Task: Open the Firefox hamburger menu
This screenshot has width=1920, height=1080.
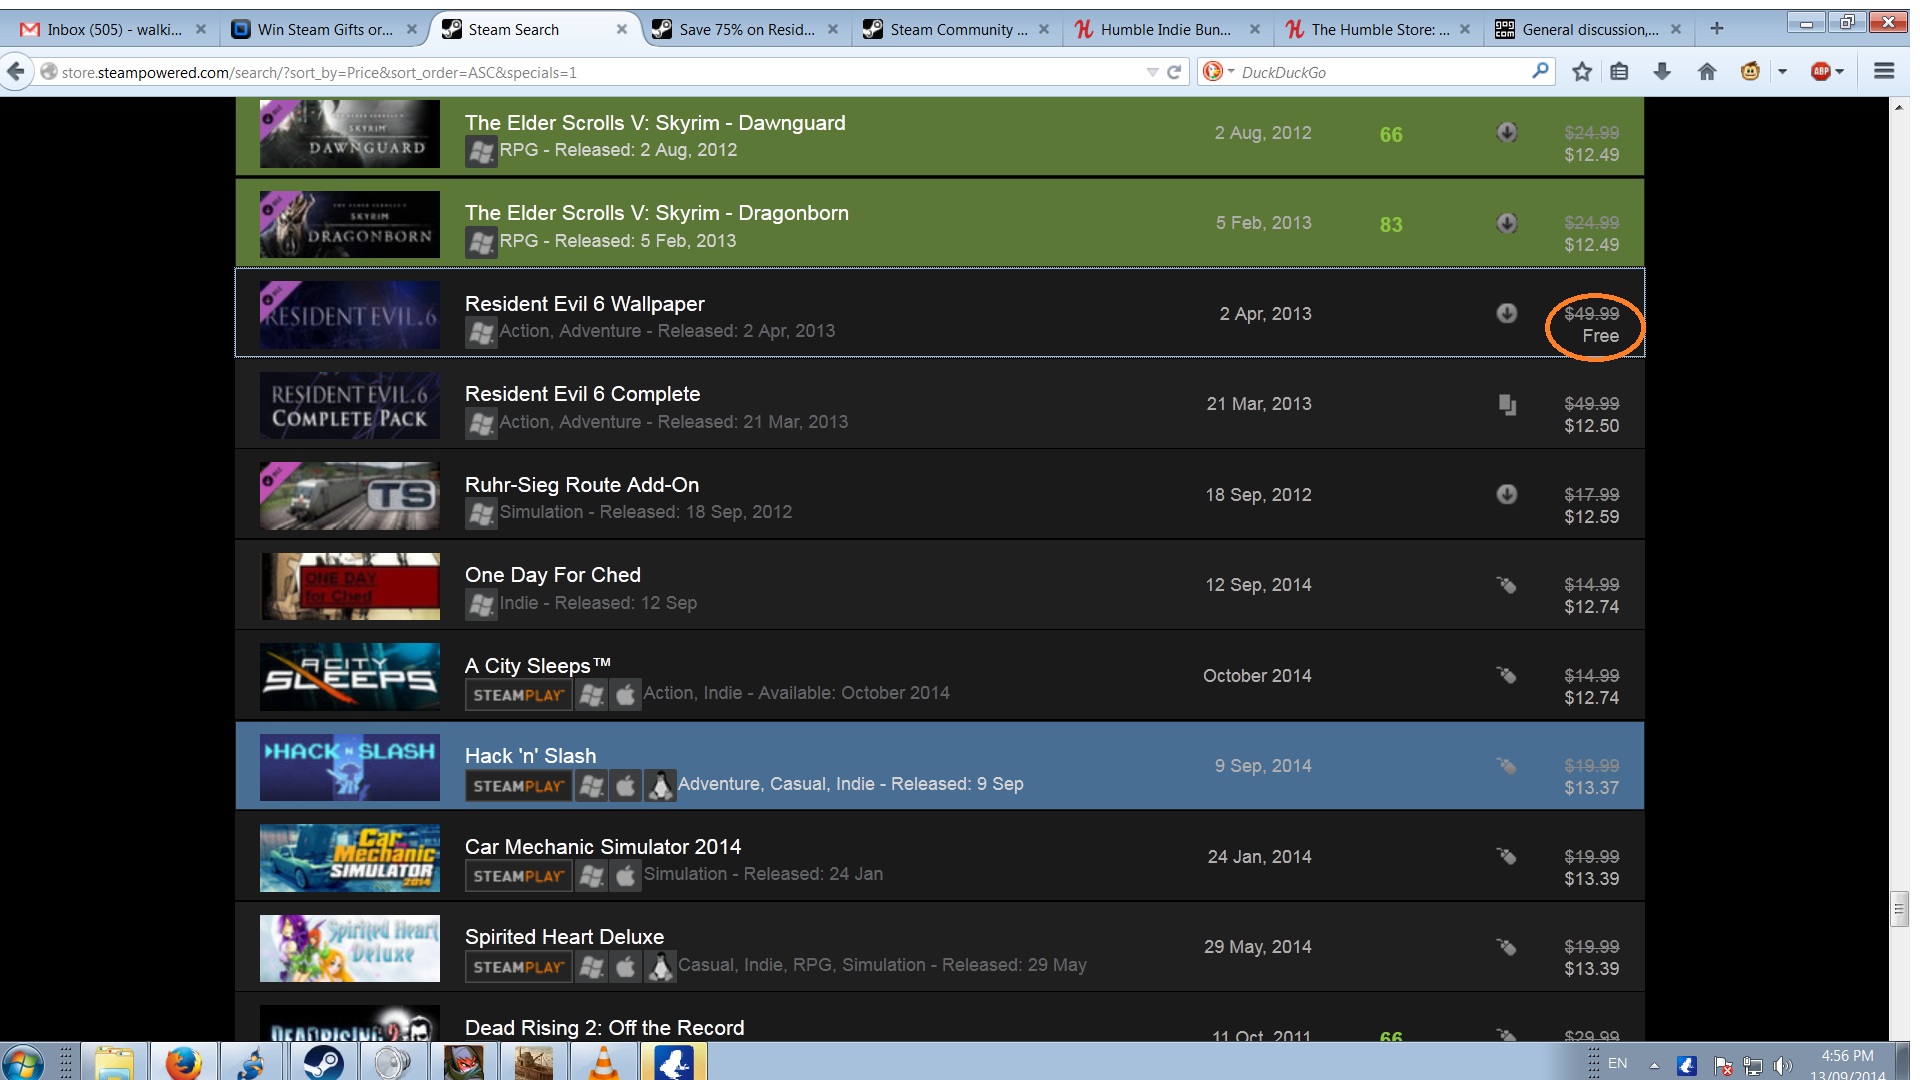Action: point(1884,71)
